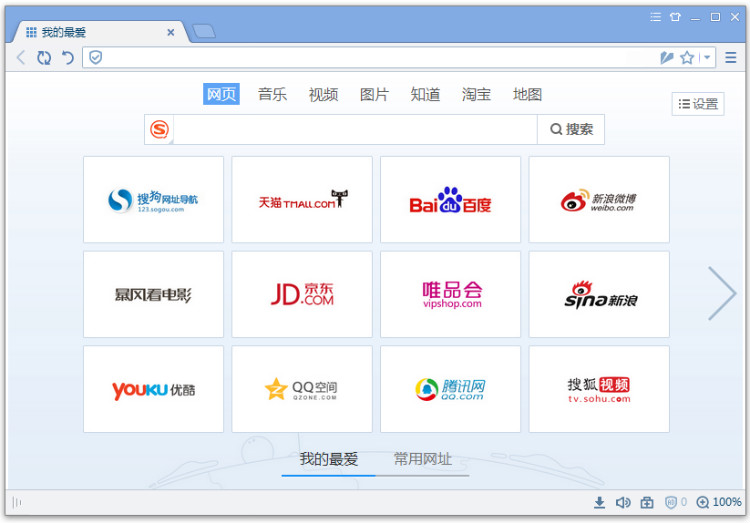This screenshot has height=523, width=750.
Task: Close the 我的最爱 tab
Action: tap(171, 33)
